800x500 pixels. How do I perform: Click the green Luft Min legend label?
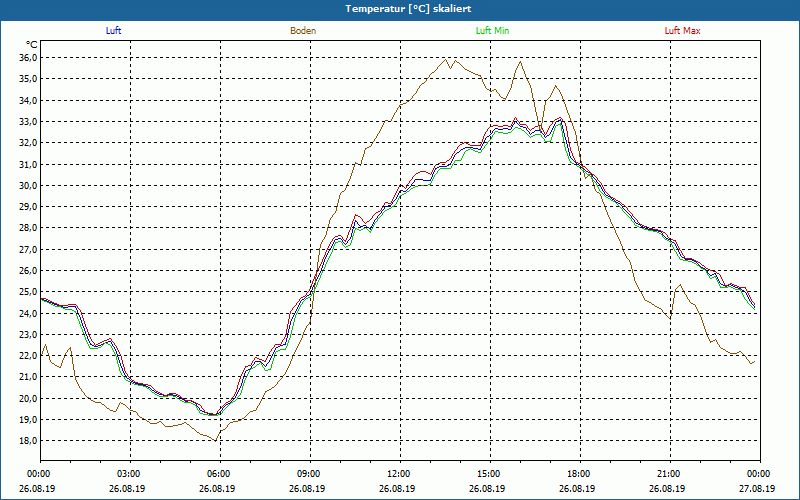tap(492, 31)
